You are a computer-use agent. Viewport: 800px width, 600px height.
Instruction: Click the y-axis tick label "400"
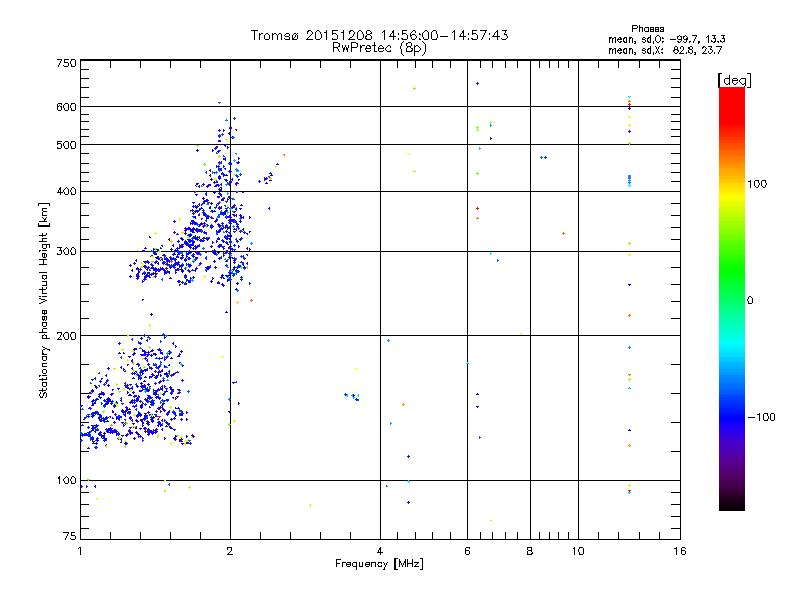click(x=66, y=192)
